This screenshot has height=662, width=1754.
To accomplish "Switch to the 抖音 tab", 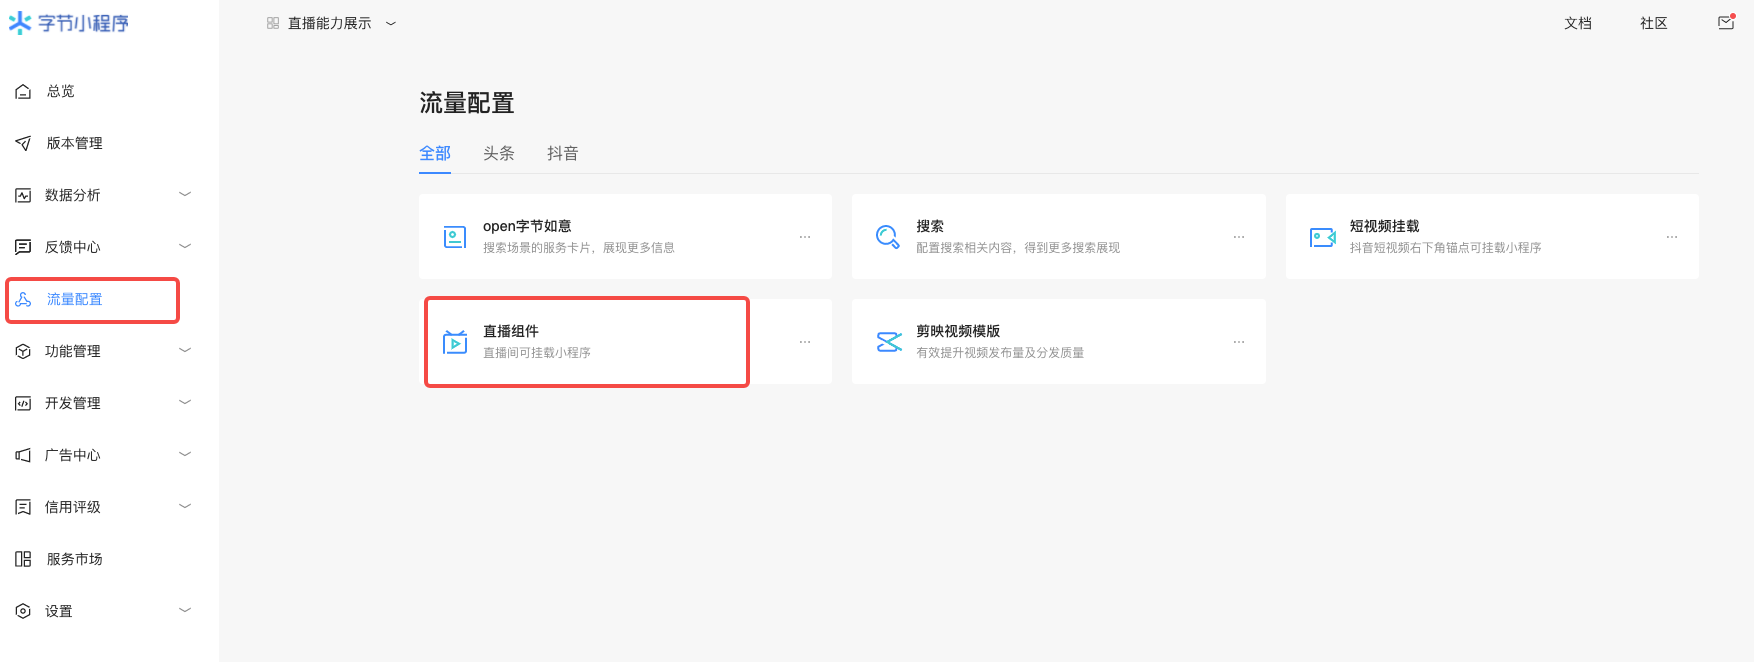I will [563, 153].
